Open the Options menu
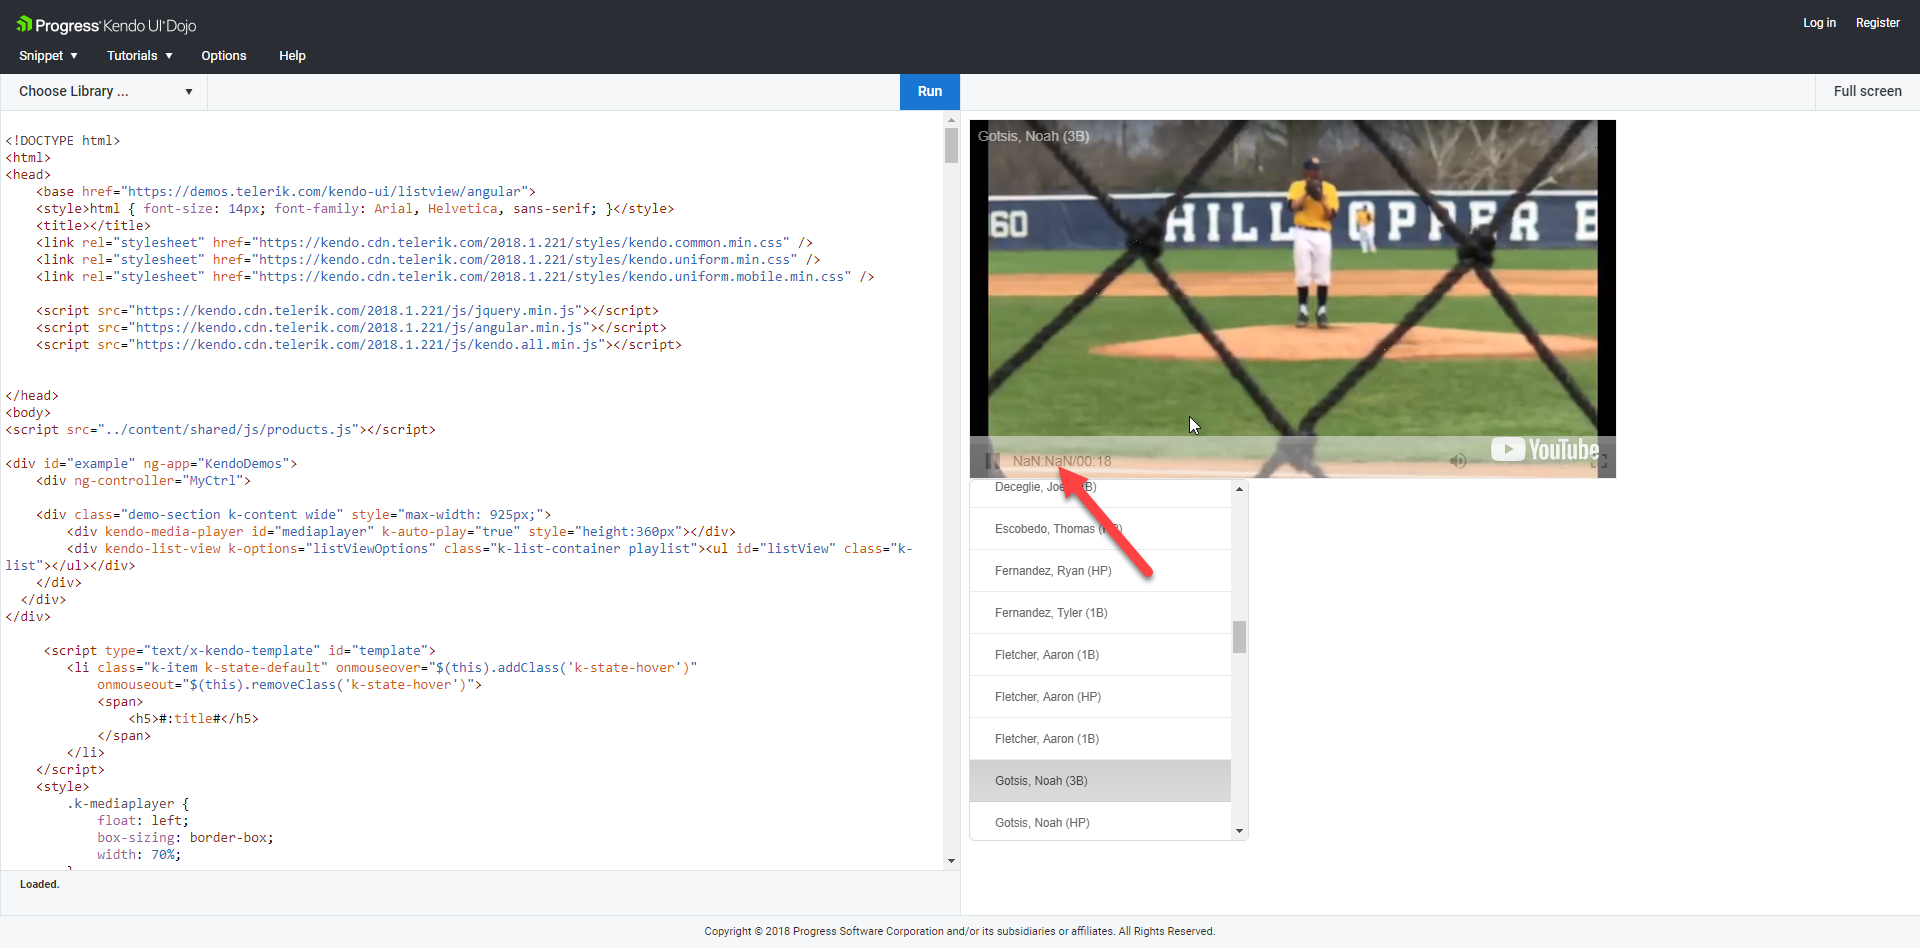Image resolution: width=1920 pixels, height=949 pixels. tap(224, 56)
